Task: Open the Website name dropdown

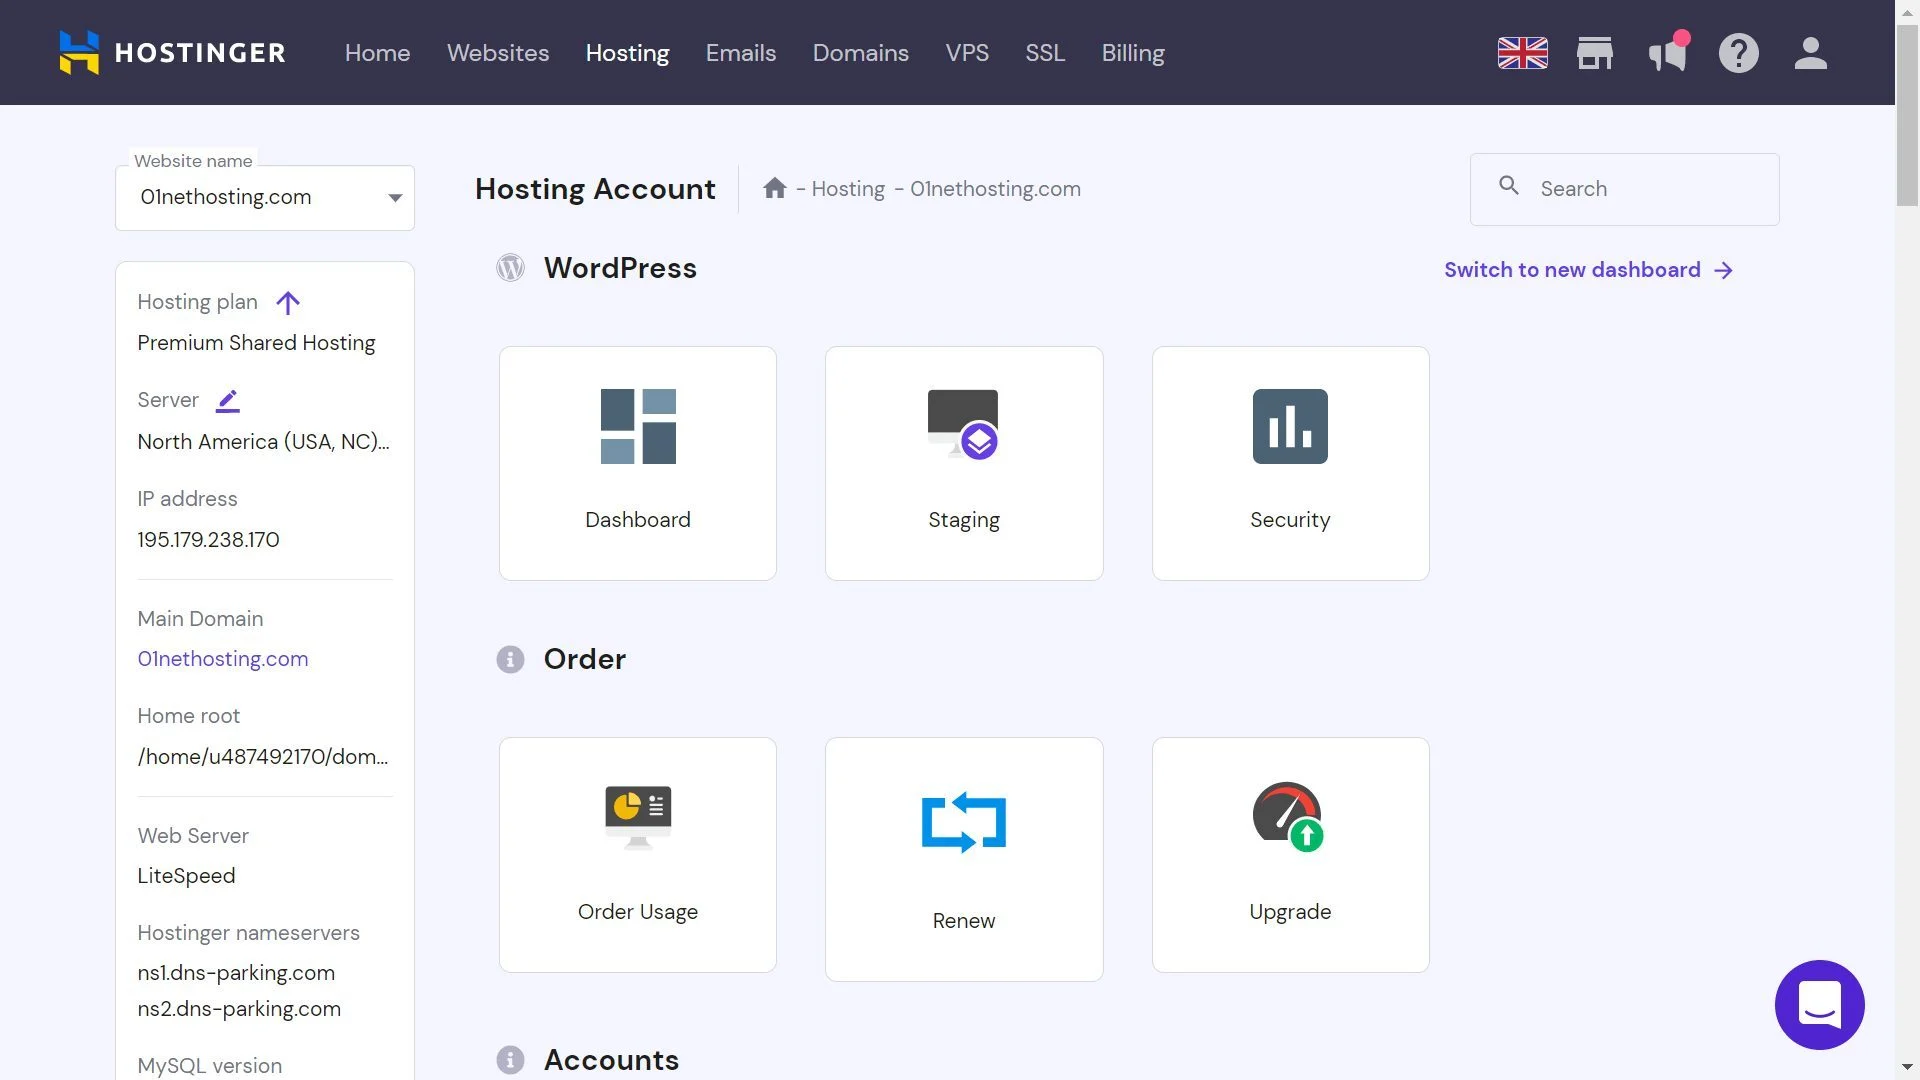Action: [394, 197]
